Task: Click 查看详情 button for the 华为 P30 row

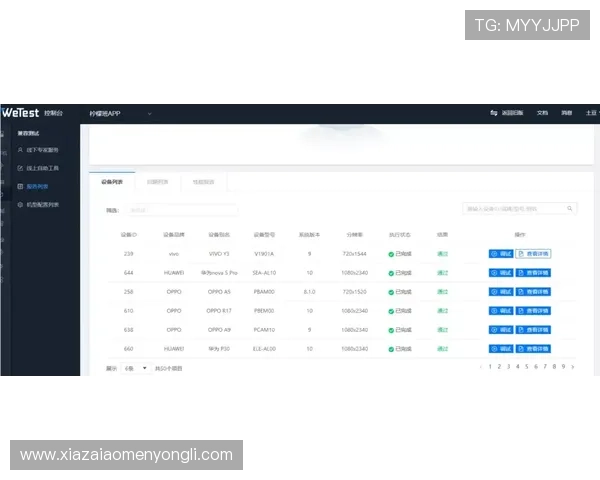Action: point(534,349)
